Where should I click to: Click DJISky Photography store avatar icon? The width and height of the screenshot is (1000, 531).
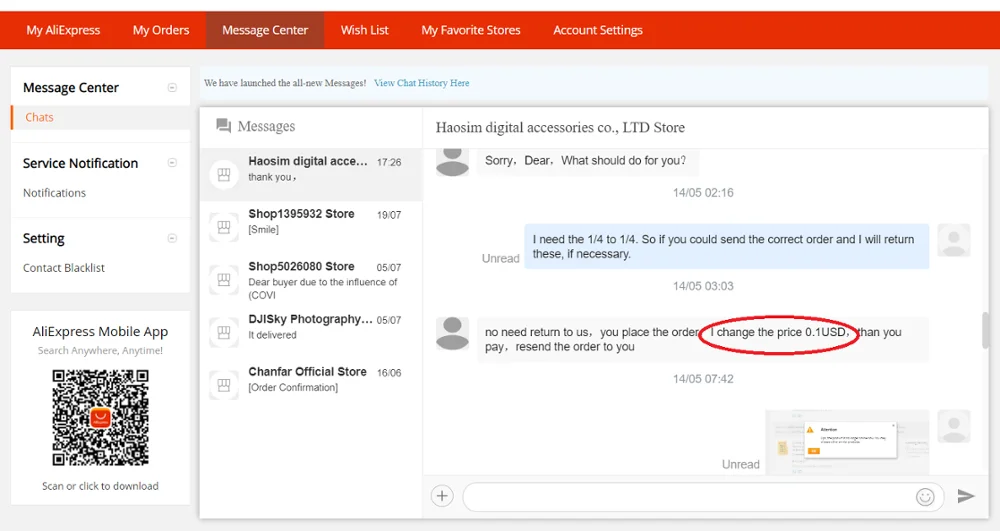coord(224,331)
